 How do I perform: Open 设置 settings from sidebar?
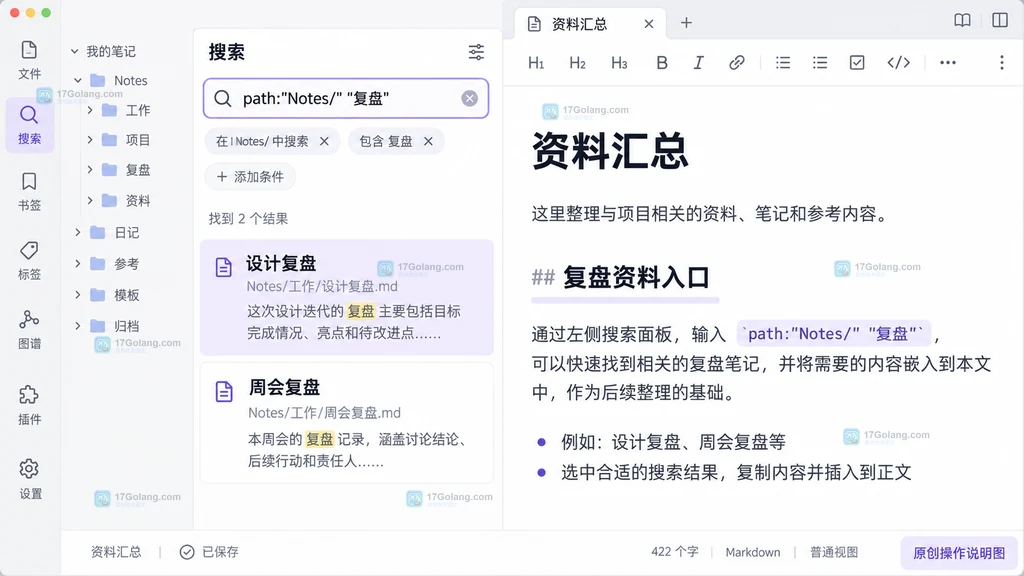tap(29, 479)
